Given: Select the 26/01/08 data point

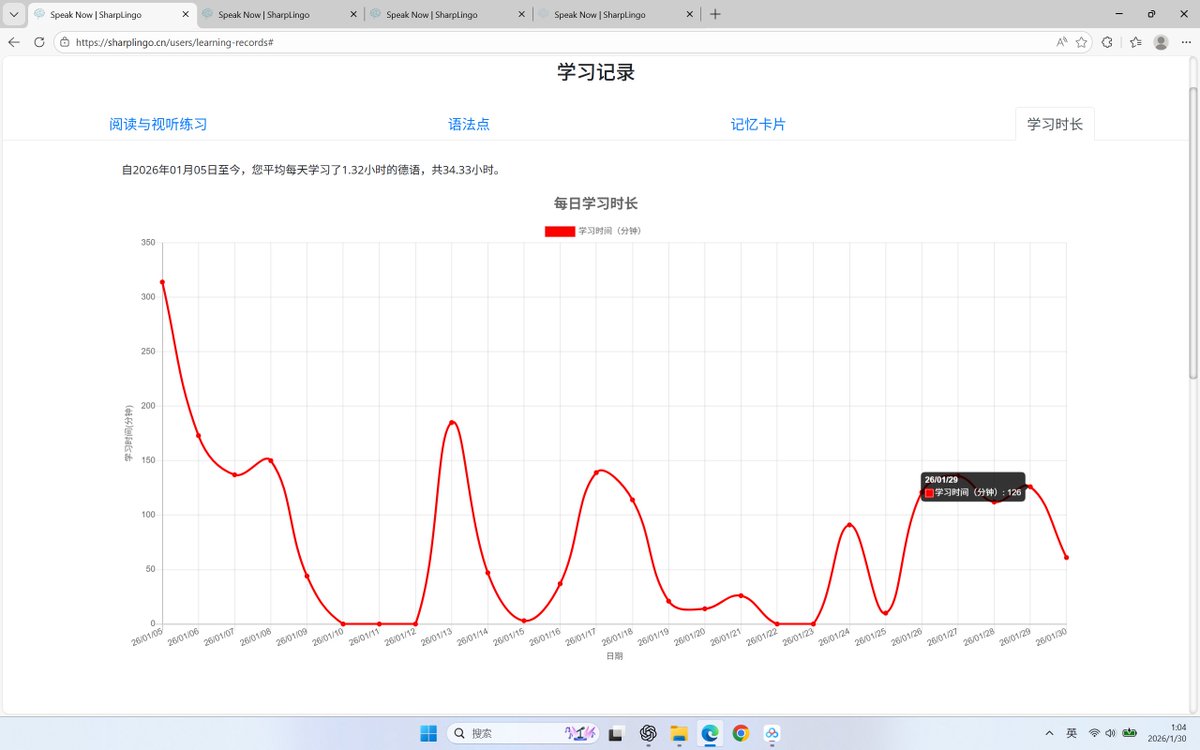Looking at the screenshot, I should tap(270, 460).
